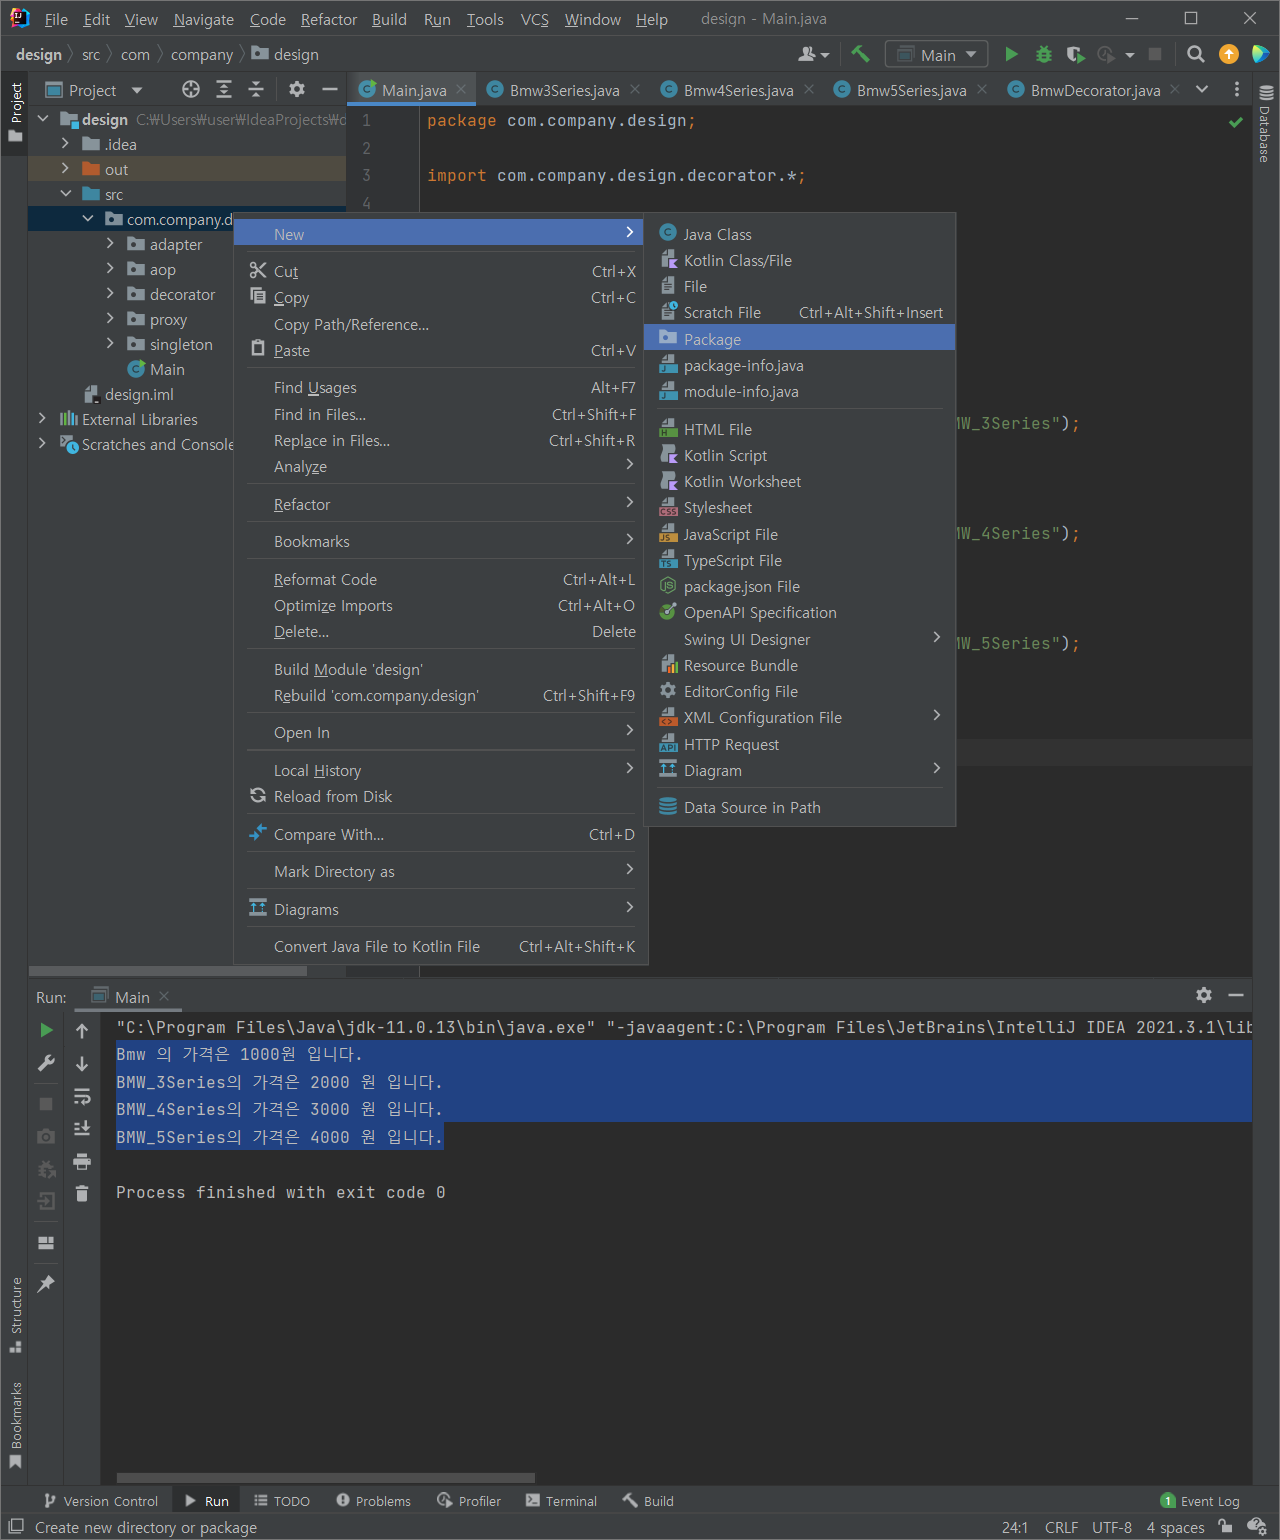Open the TODO tool window

[281, 1501]
